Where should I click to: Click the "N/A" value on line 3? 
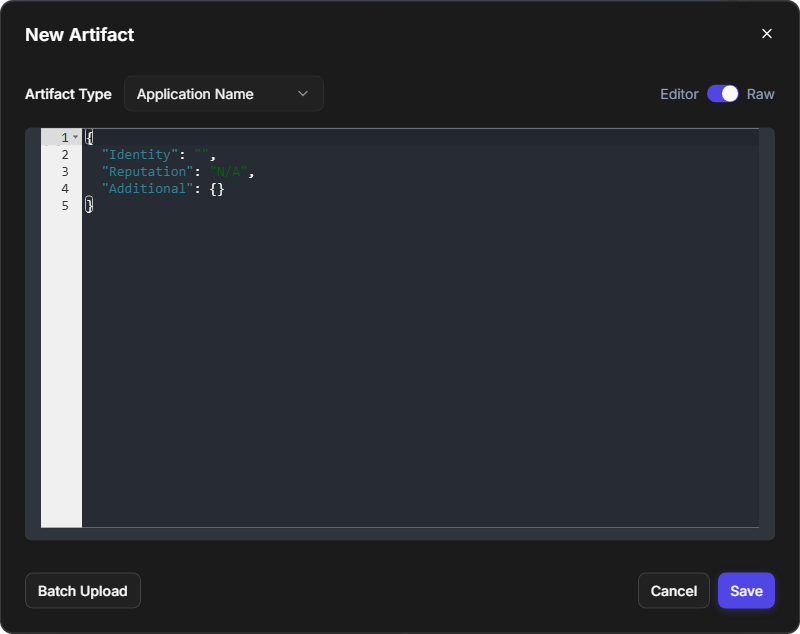tap(229, 172)
